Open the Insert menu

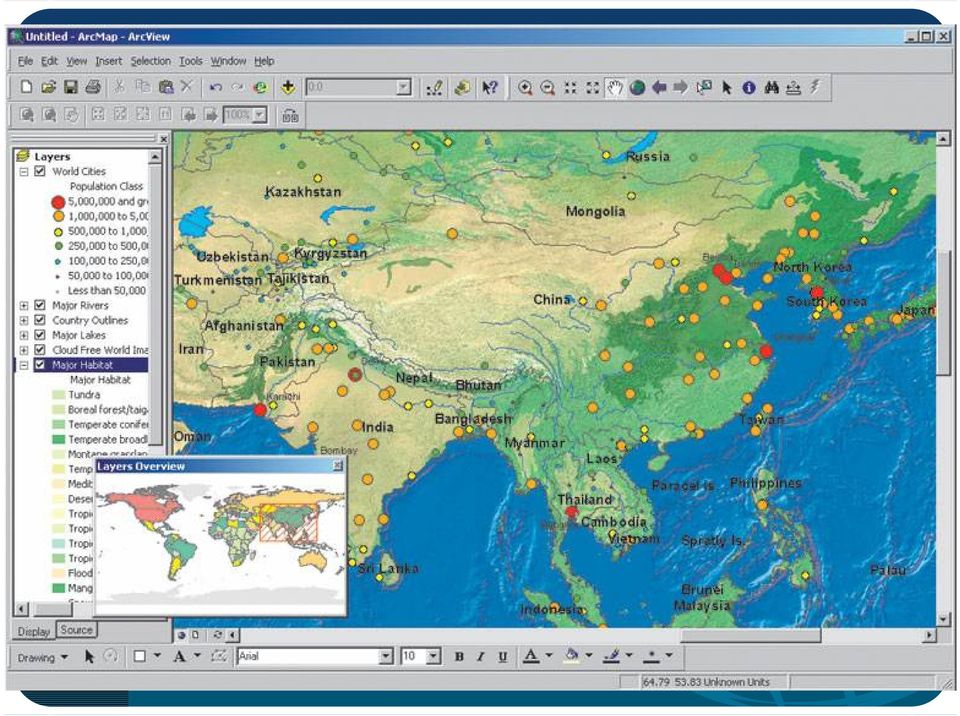[x=108, y=61]
